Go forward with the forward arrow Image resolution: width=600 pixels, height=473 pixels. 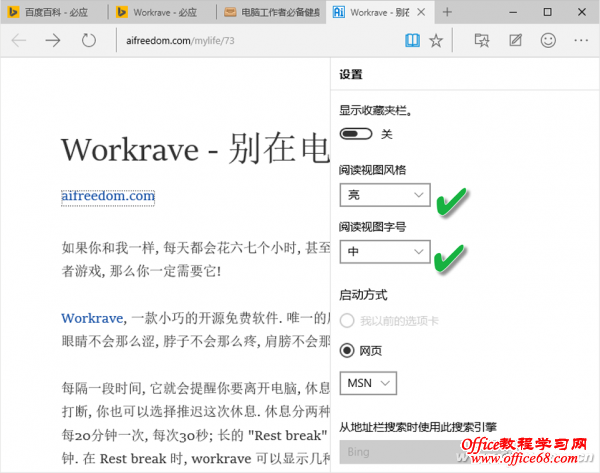coord(53,40)
